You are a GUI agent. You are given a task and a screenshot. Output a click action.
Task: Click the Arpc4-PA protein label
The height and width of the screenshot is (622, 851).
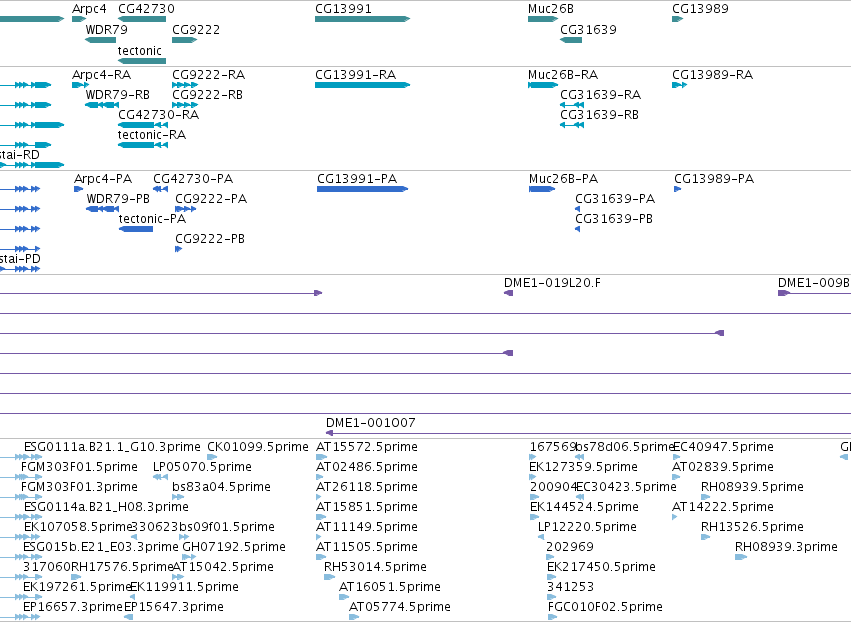click(103, 179)
